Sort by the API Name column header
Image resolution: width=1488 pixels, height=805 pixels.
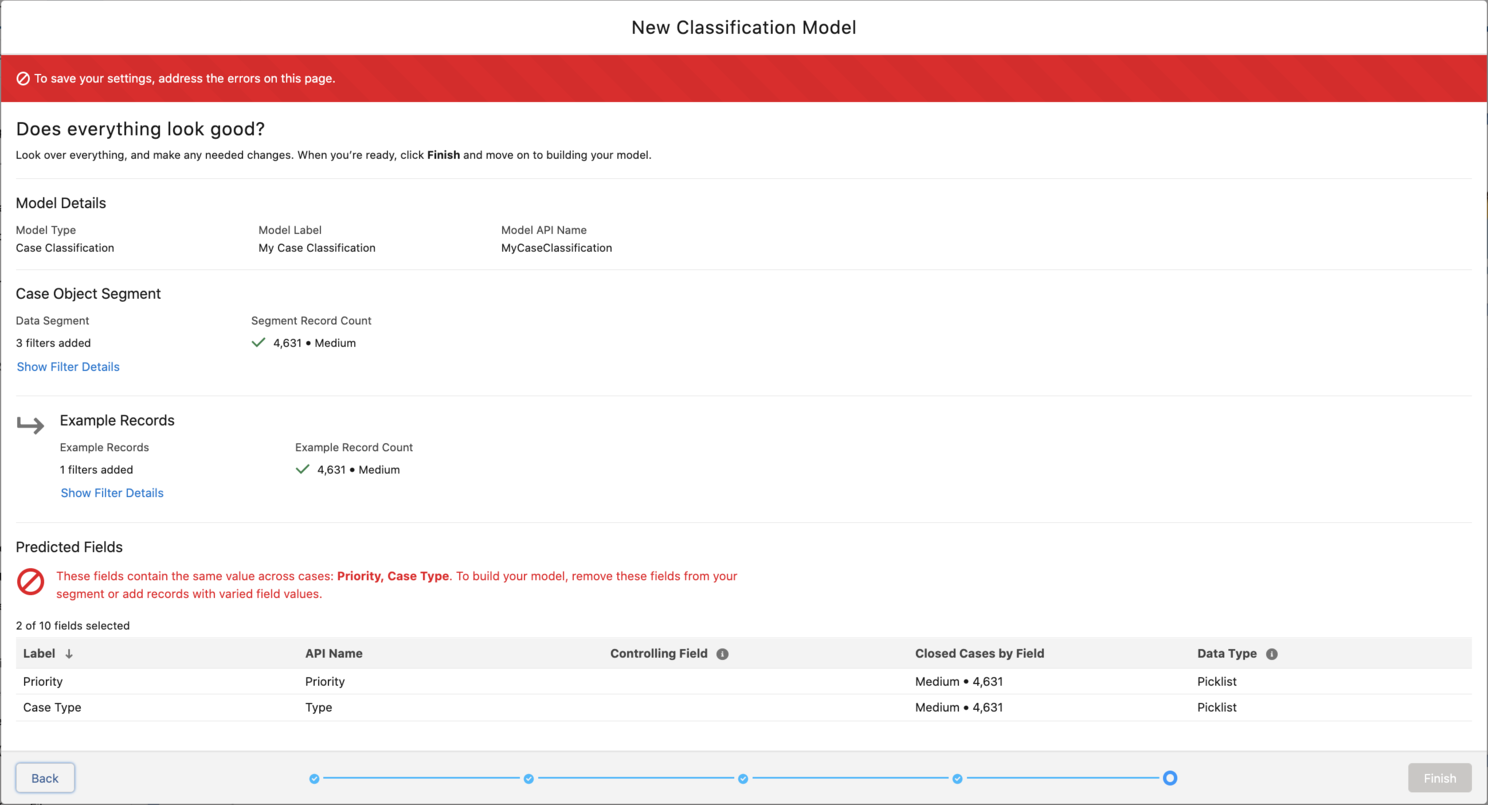coord(333,654)
